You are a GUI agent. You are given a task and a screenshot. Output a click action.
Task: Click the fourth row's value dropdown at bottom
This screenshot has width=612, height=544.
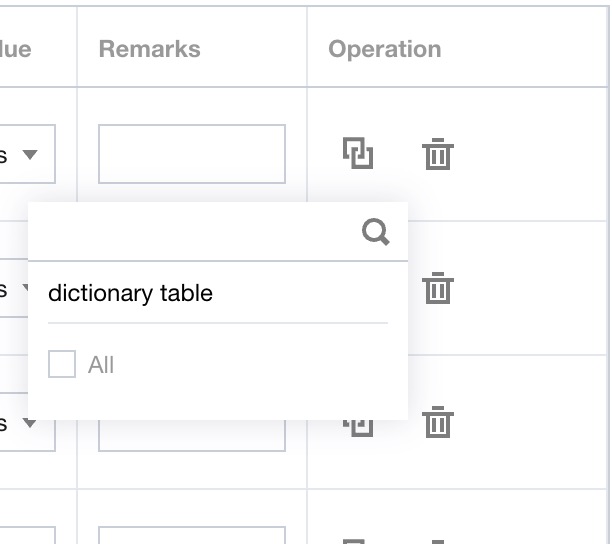click(x=26, y=535)
